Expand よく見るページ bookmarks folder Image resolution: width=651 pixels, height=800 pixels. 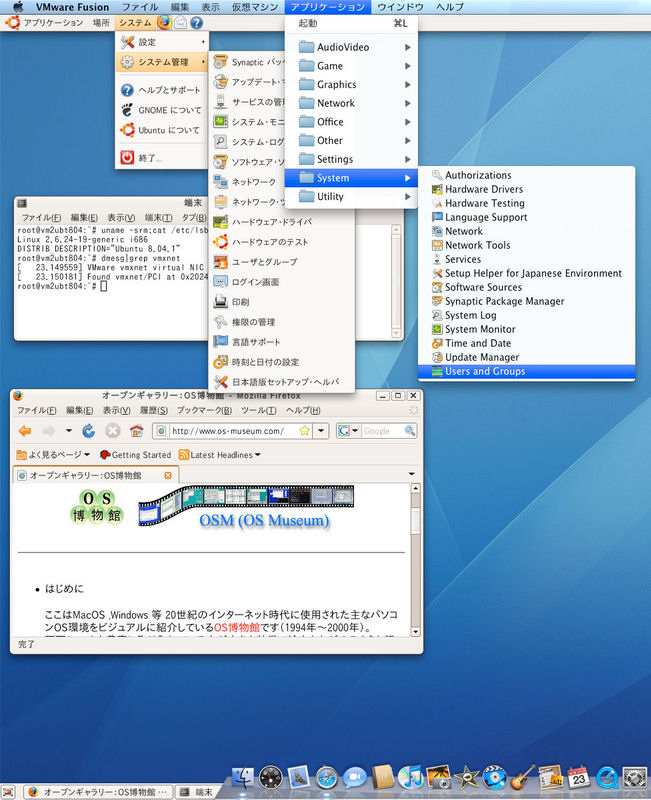point(53,455)
